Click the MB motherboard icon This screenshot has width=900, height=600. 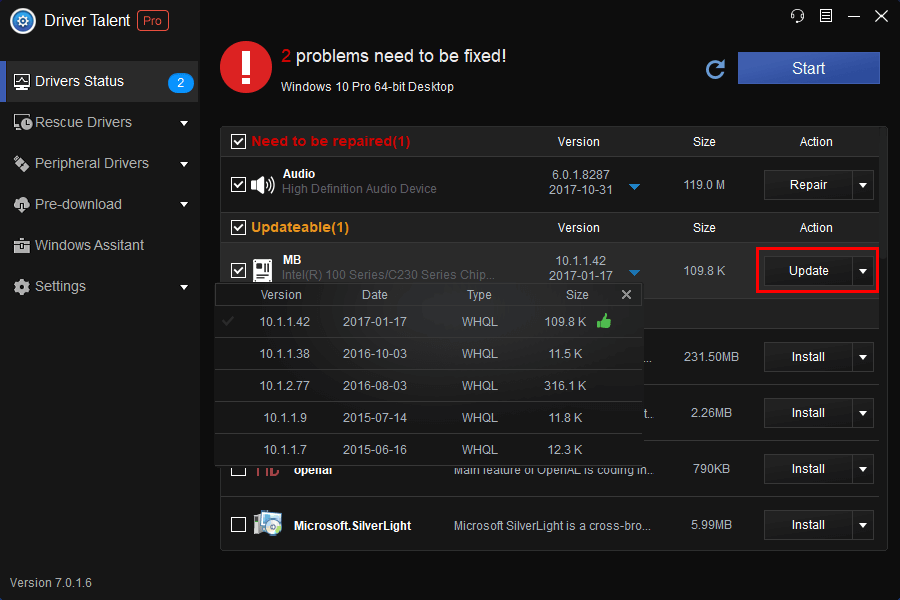click(x=263, y=270)
